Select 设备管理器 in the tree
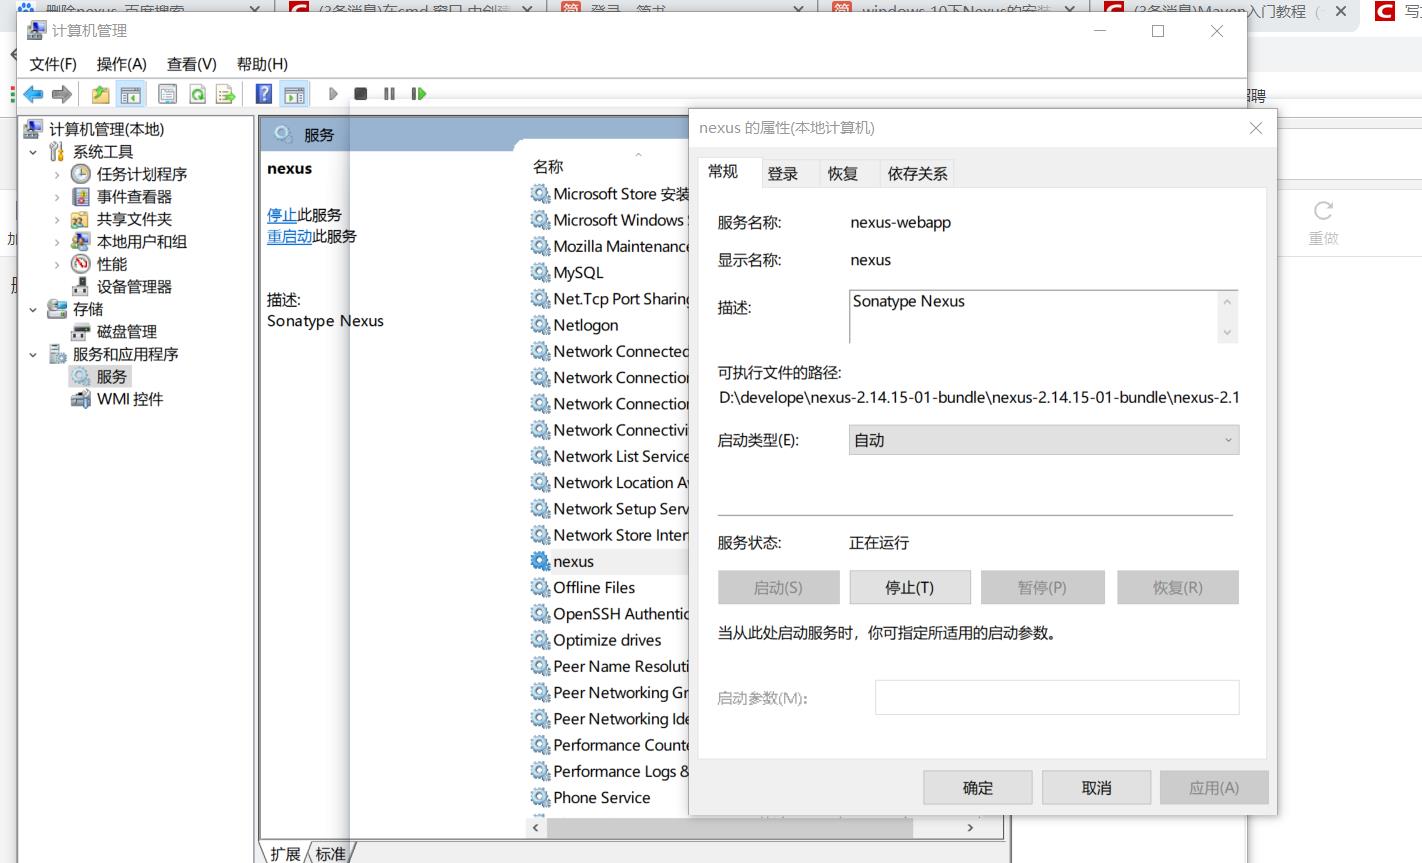Image resolution: width=1422 pixels, height=863 pixels. tap(134, 287)
